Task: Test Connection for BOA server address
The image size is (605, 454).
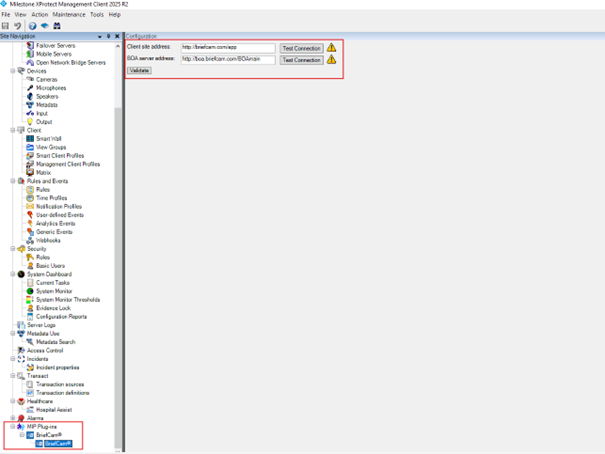Action: (x=301, y=60)
